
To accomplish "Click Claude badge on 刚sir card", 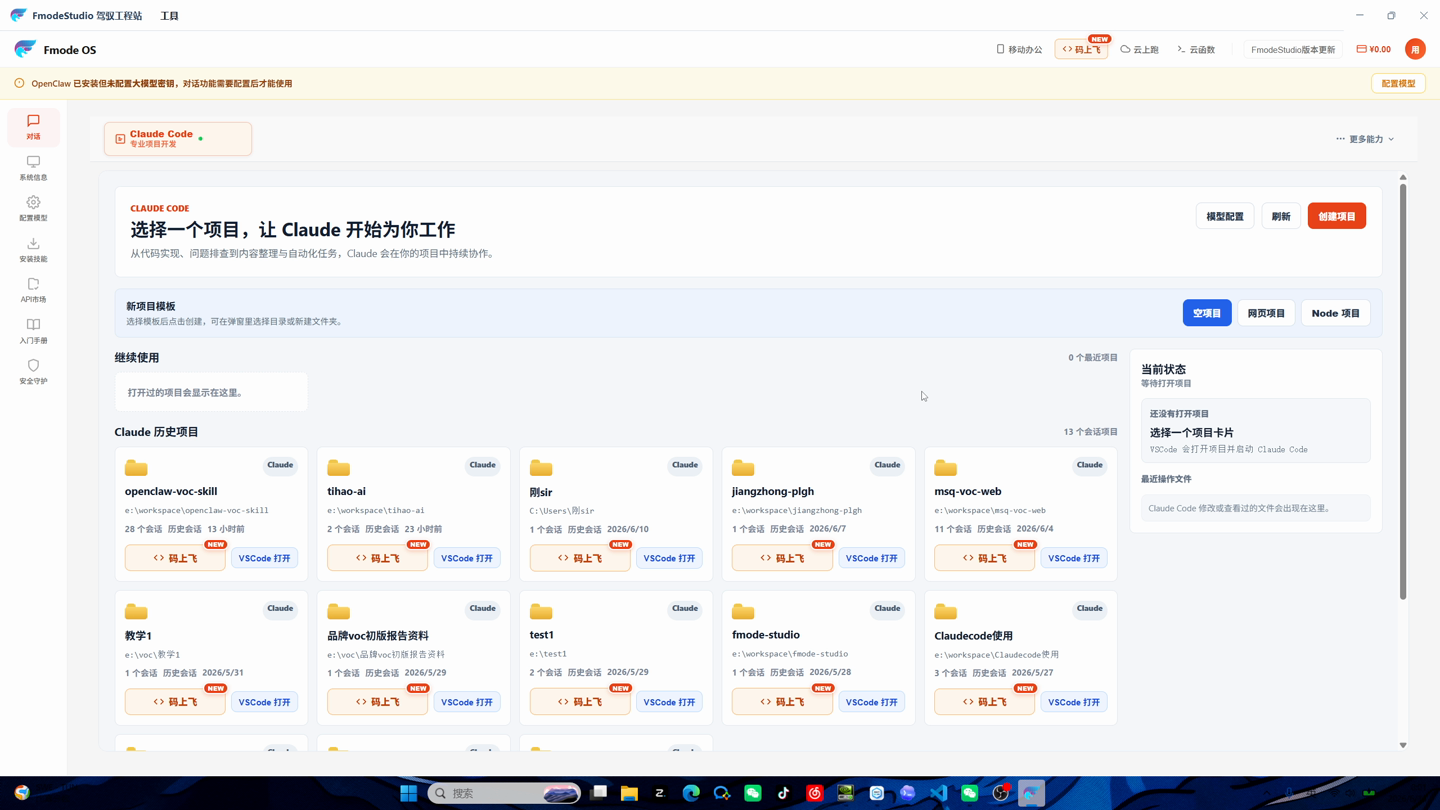I will pyautogui.click(x=685, y=465).
